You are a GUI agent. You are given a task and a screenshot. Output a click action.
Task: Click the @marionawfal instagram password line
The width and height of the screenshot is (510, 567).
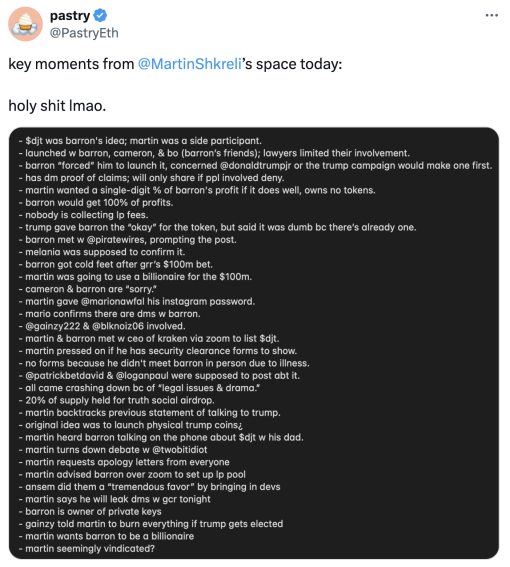137,301
